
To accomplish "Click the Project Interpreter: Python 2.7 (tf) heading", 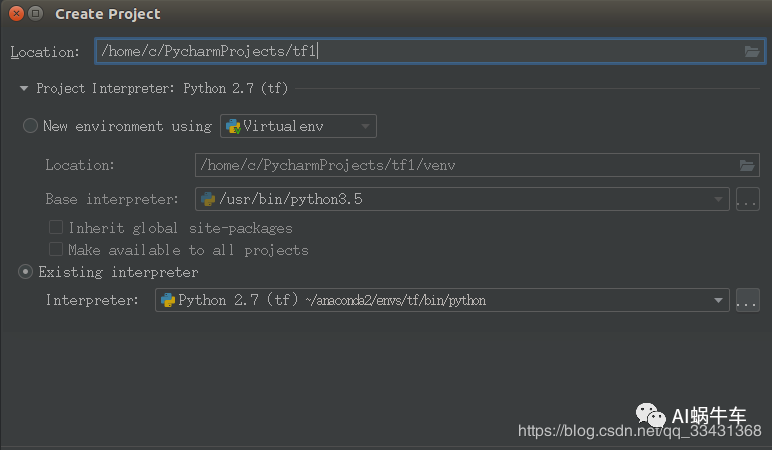I will [162, 89].
